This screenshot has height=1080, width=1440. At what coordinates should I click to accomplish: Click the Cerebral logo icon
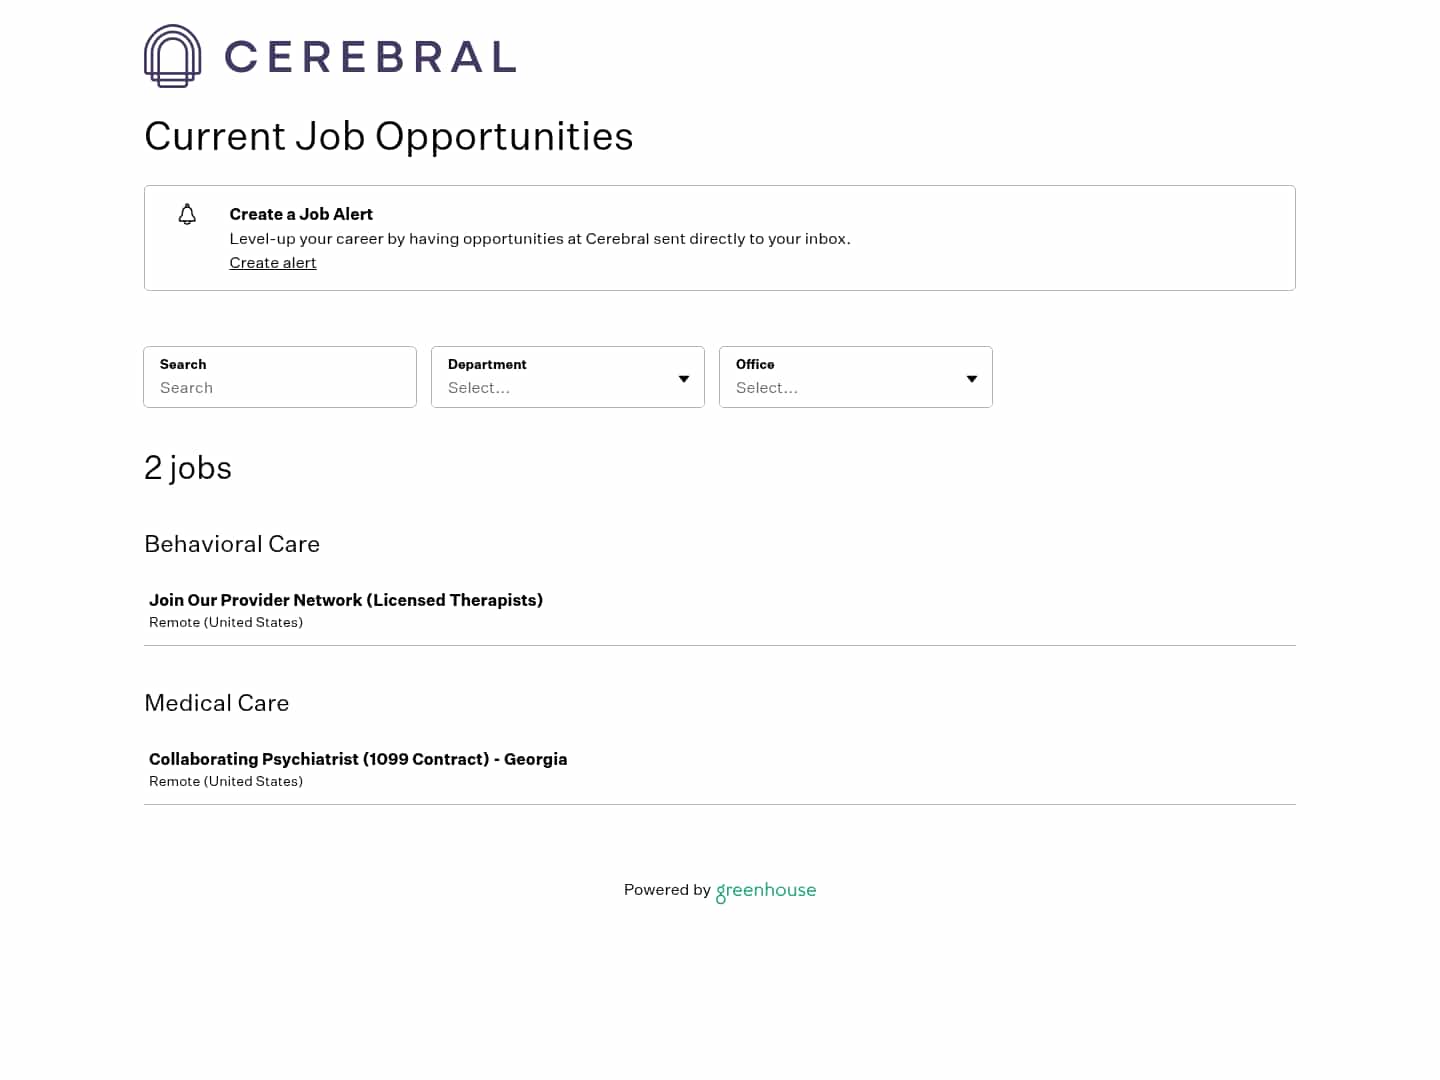click(172, 56)
